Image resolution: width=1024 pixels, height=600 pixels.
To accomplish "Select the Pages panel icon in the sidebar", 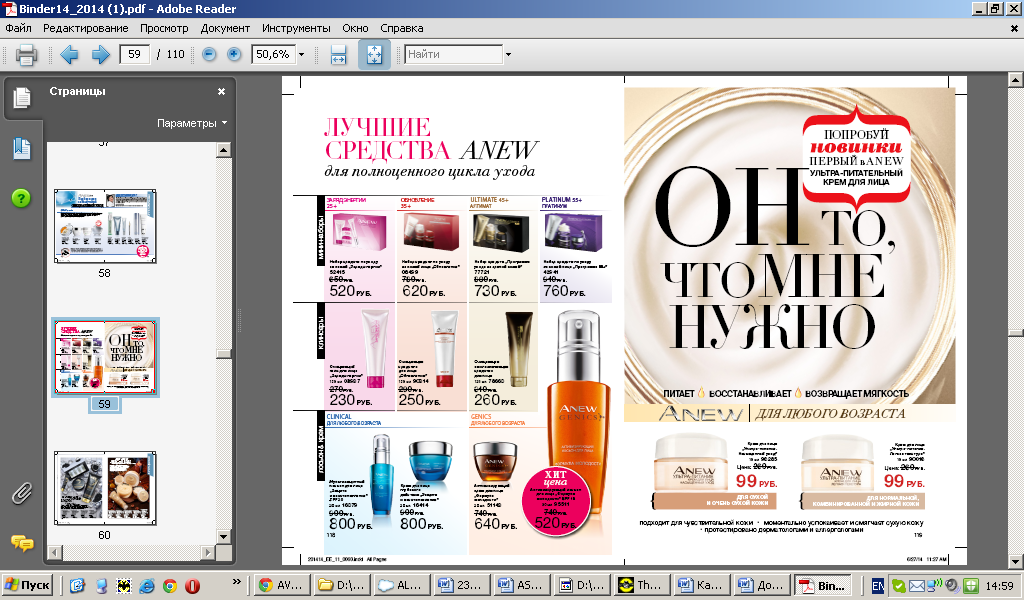I will [x=22, y=97].
